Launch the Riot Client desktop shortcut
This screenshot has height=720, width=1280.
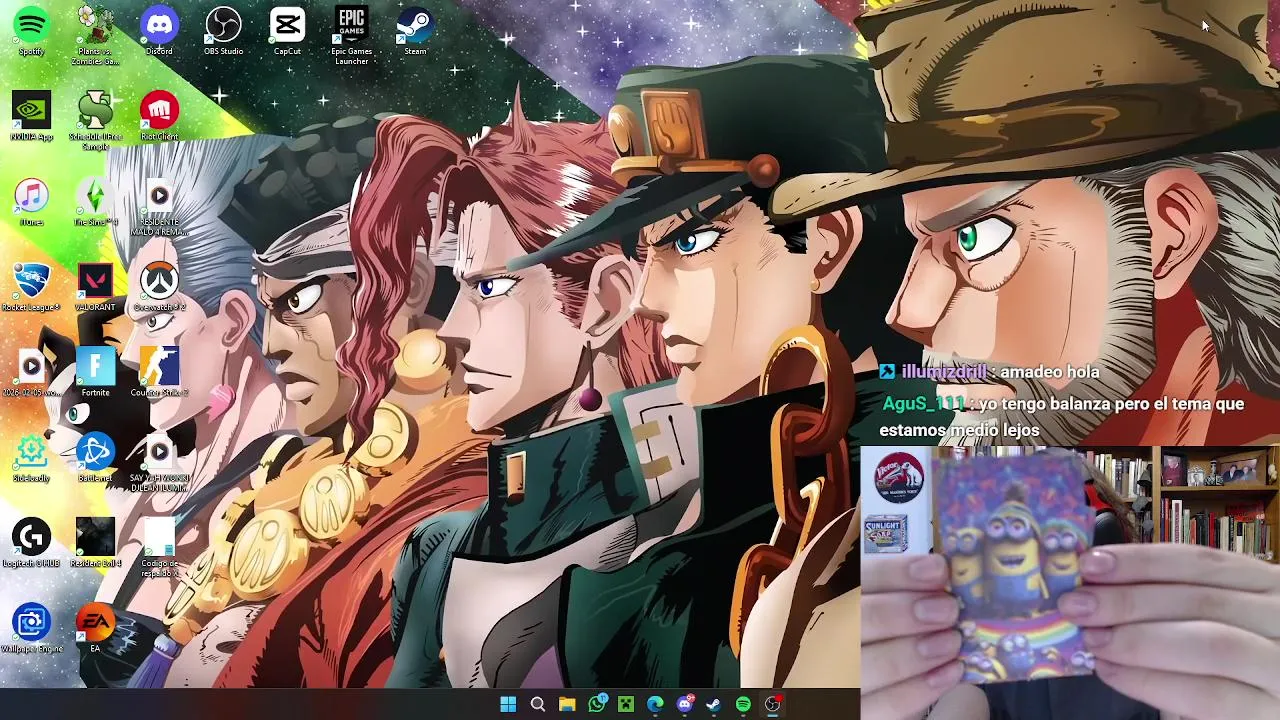pyautogui.click(x=159, y=117)
